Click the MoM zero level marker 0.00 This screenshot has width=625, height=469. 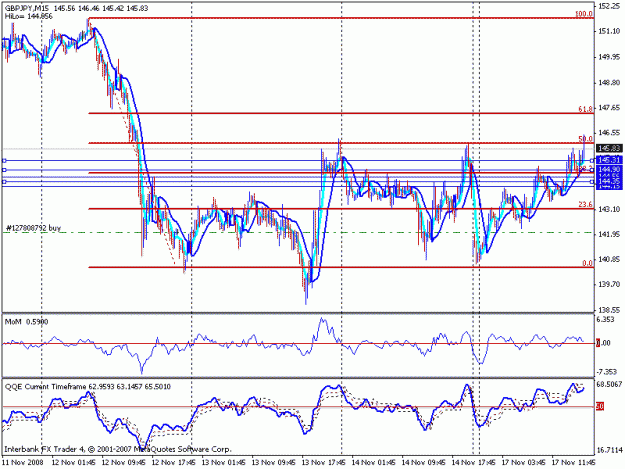coord(603,343)
